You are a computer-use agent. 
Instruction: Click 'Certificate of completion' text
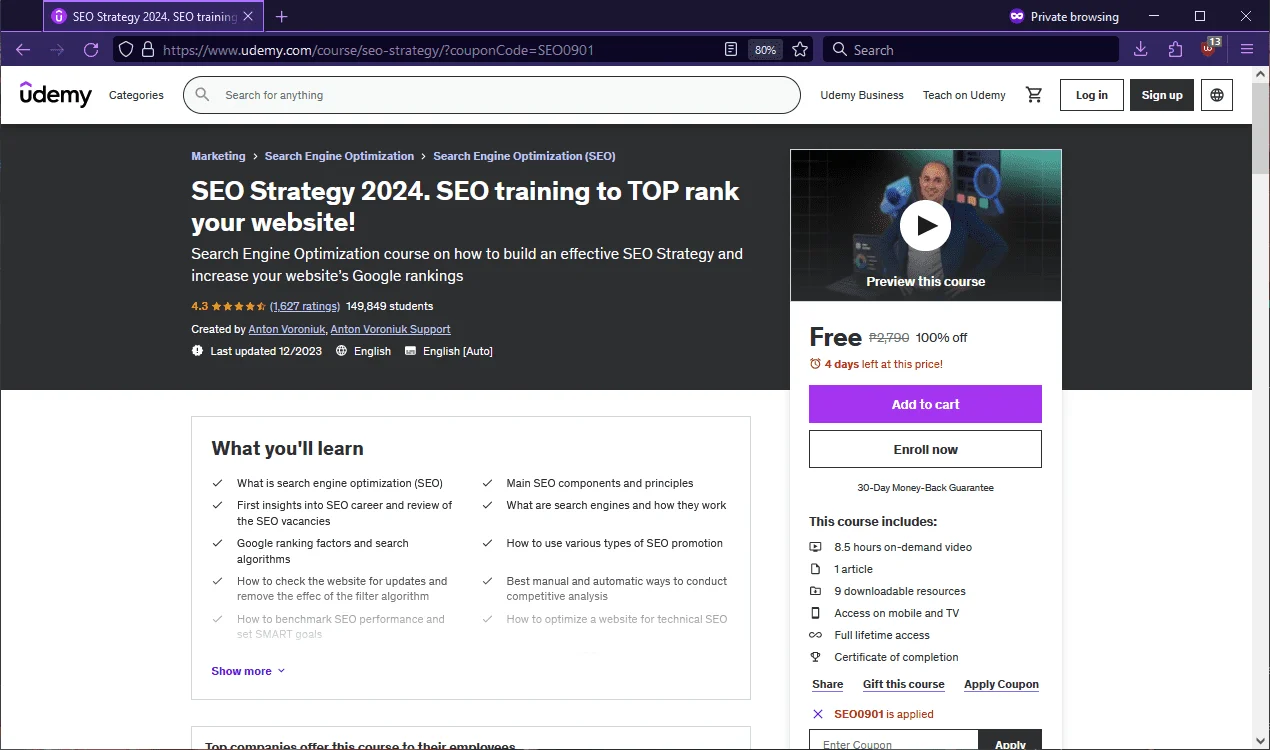(896, 657)
